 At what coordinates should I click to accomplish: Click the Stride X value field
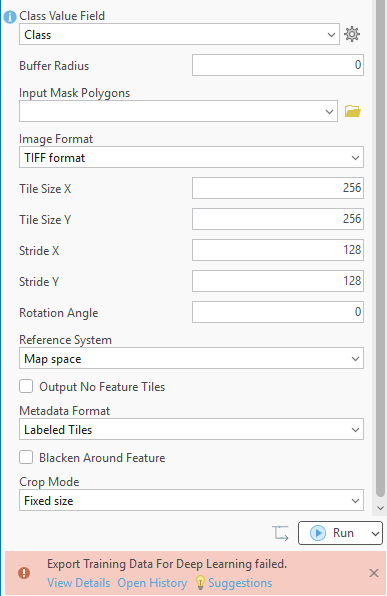coord(278,250)
